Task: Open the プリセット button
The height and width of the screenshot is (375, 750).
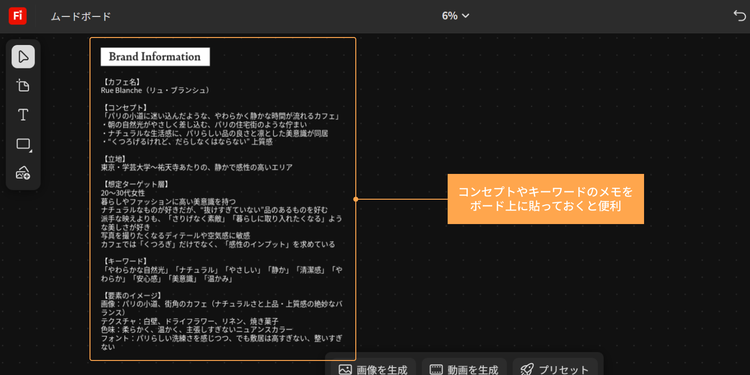Action: pyautogui.click(x=555, y=369)
